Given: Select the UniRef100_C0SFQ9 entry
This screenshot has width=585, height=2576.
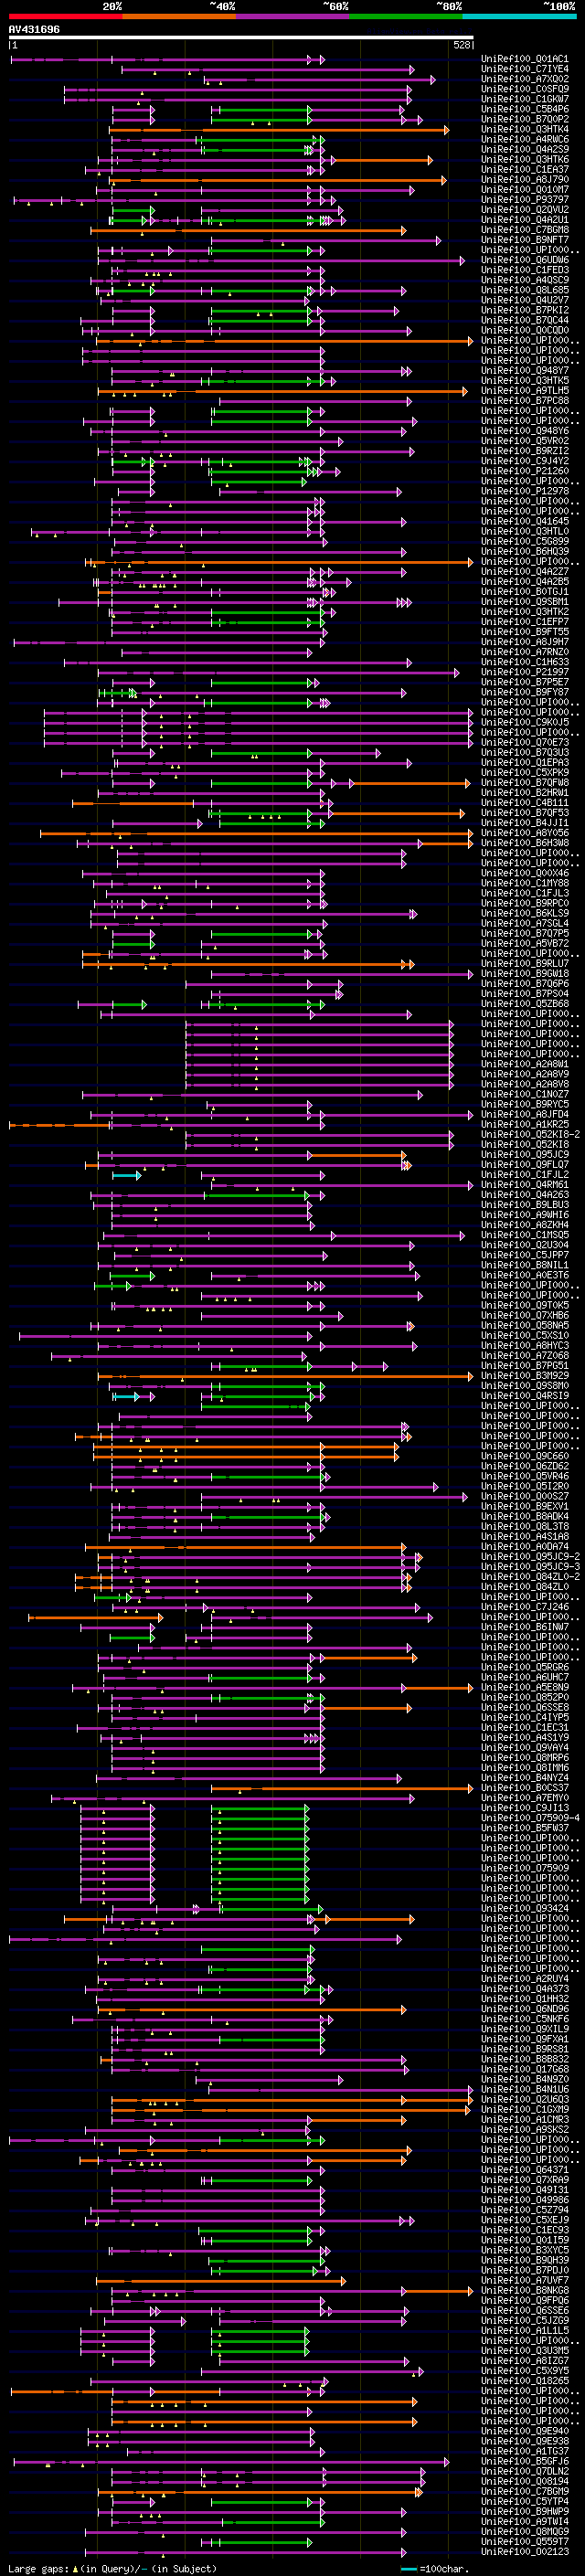Looking at the screenshot, I should (x=524, y=89).
